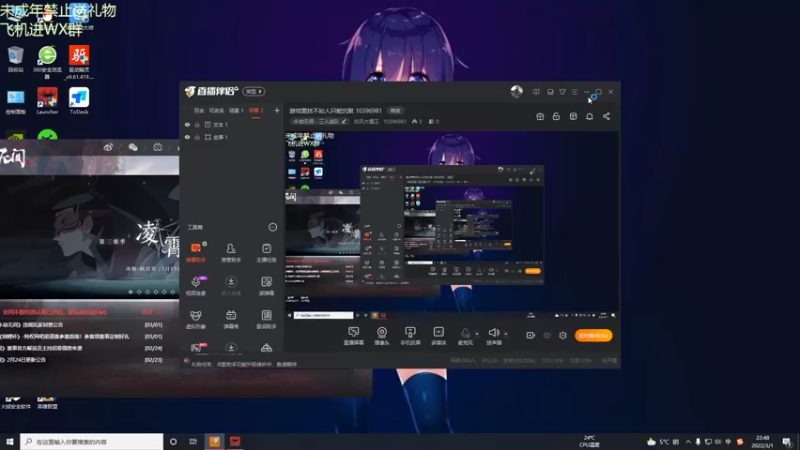
Task: Select the highlighted 场景 2 tab
Action: tap(256, 110)
